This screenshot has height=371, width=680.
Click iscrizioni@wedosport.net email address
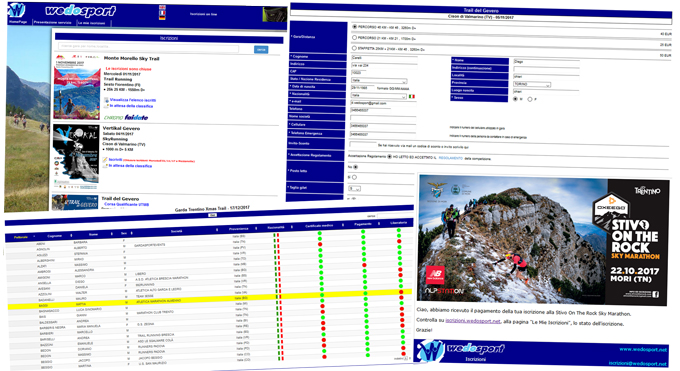(638, 364)
